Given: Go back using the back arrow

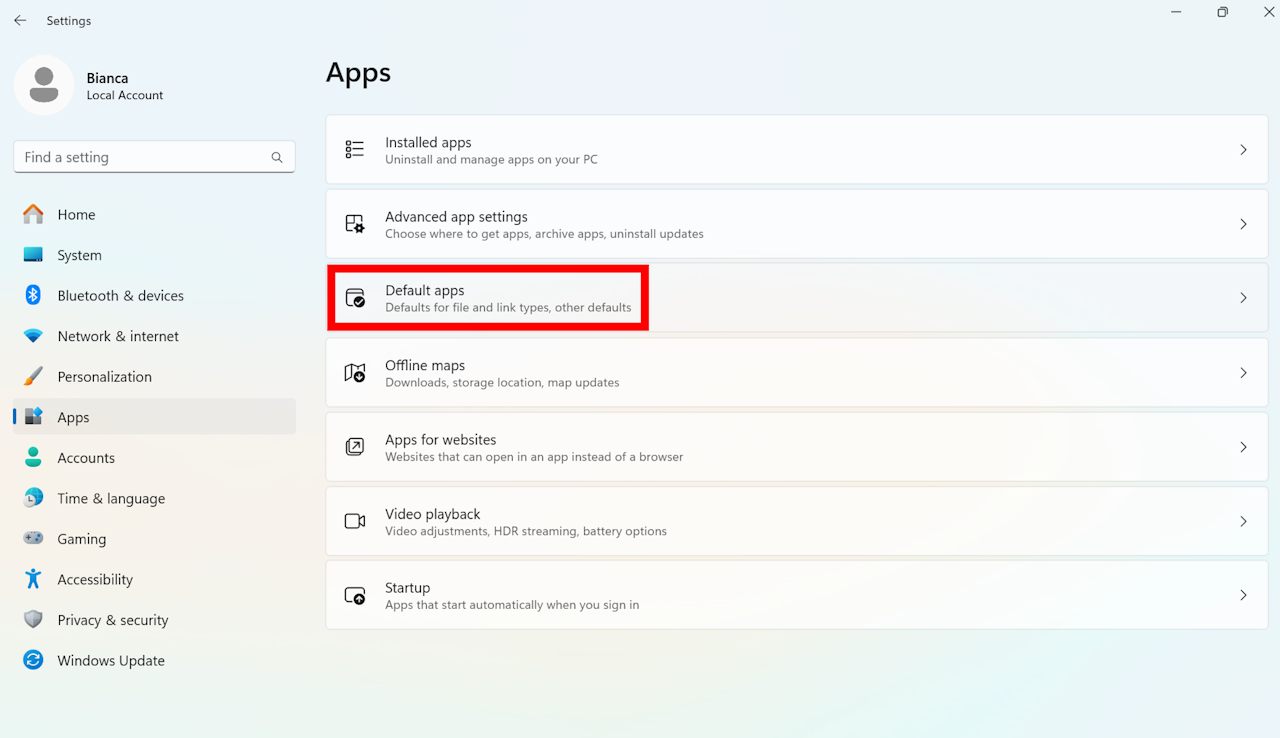Looking at the screenshot, I should pyautogui.click(x=20, y=20).
